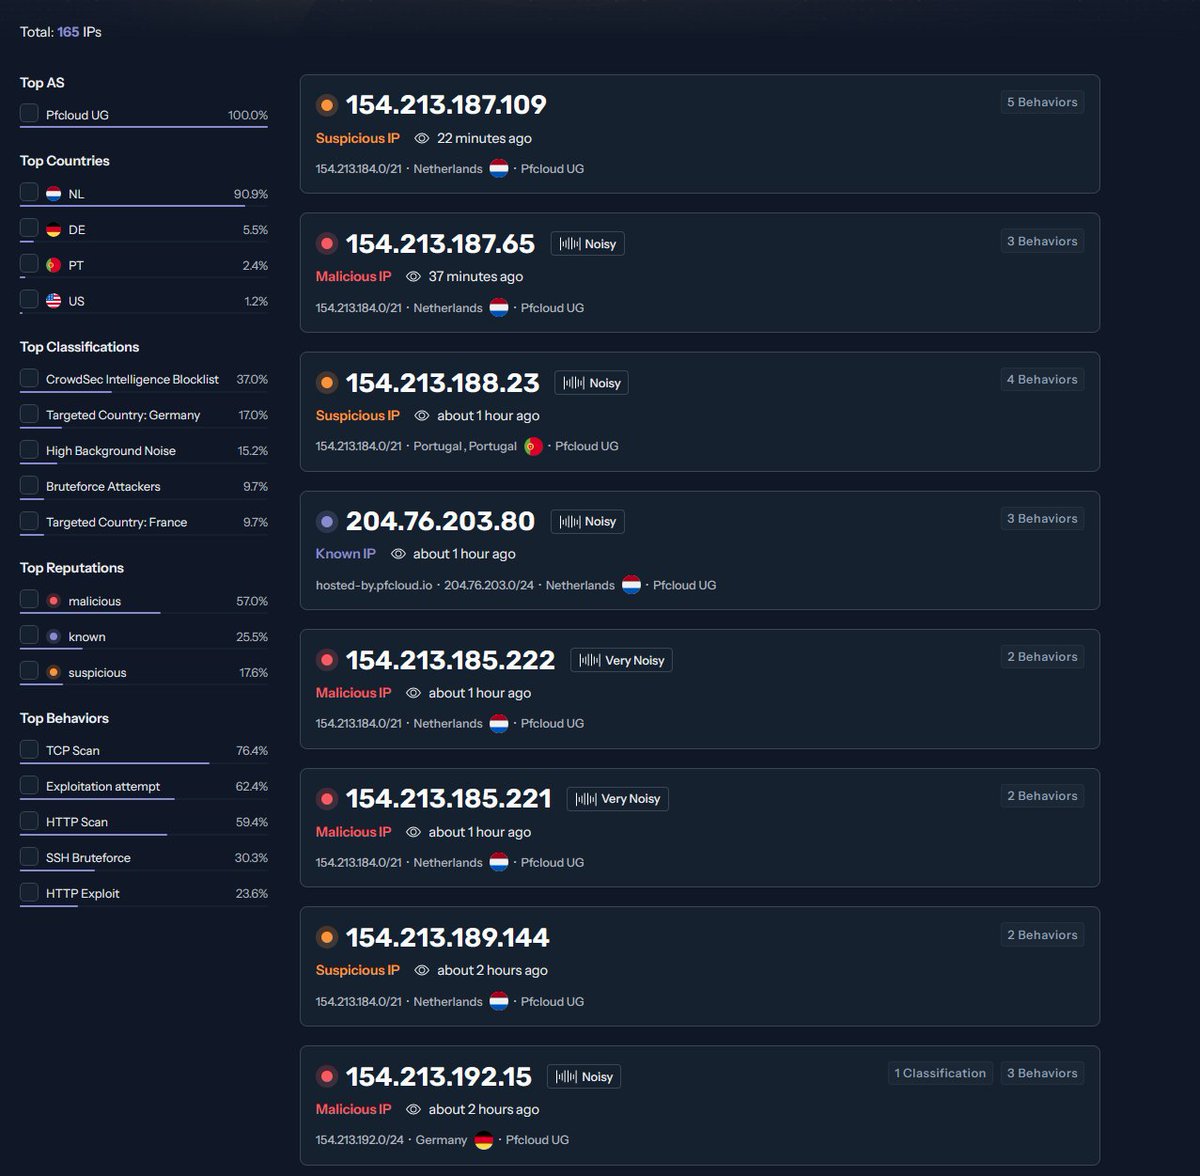Click Portugal, Portugal location text
This screenshot has width=1200, height=1176.
pyautogui.click(x=465, y=446)
